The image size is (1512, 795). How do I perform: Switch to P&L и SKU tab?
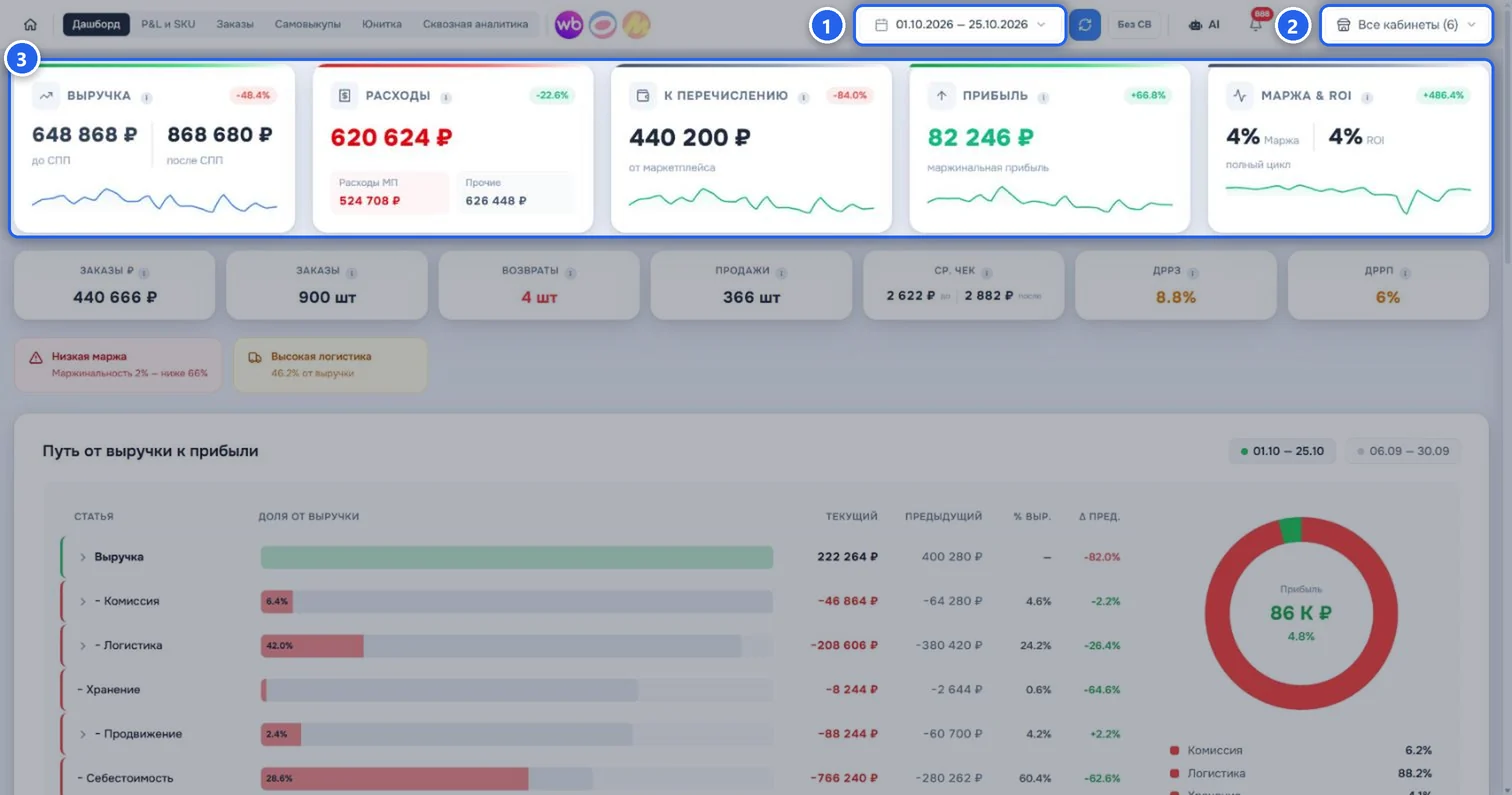[168, 24]
